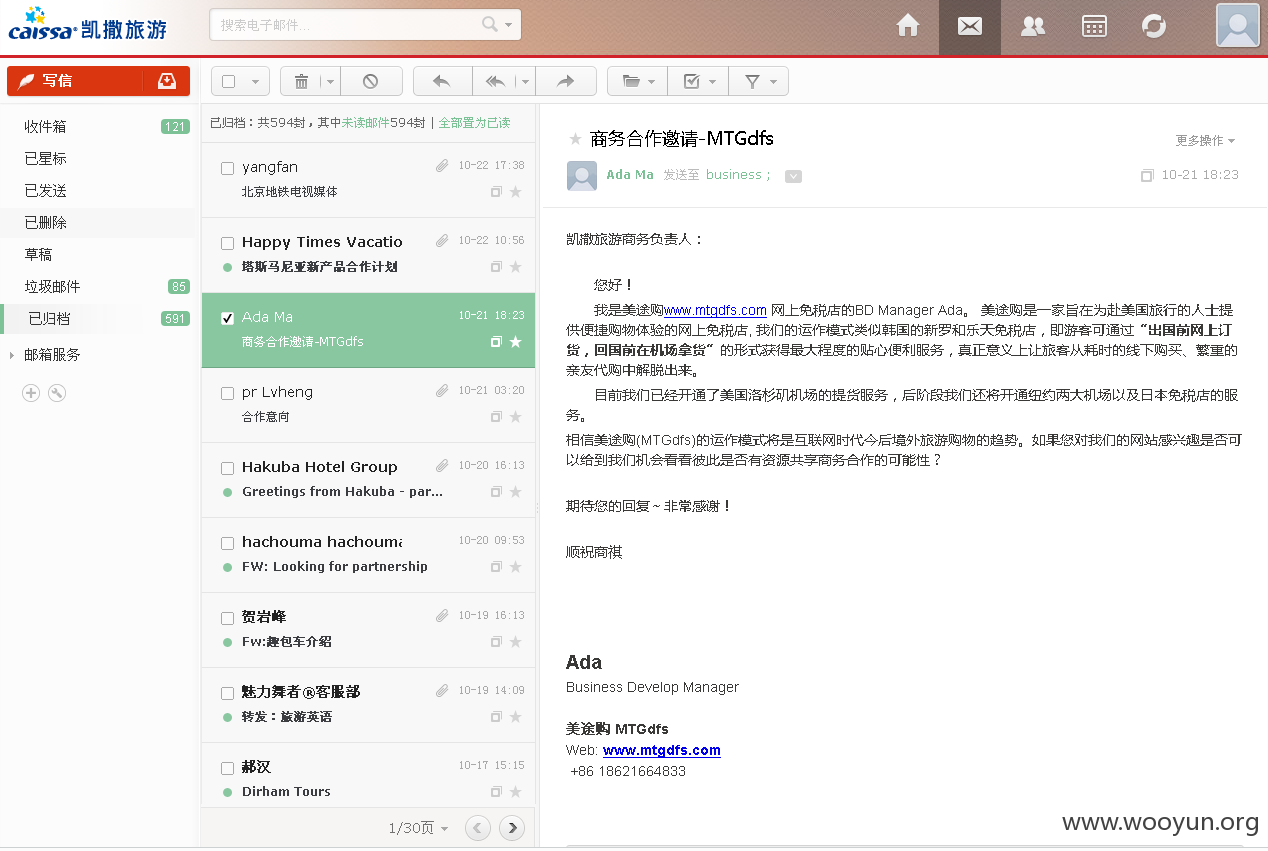Open the filter dropdown
1268x851 pixels.
point(758,82)
